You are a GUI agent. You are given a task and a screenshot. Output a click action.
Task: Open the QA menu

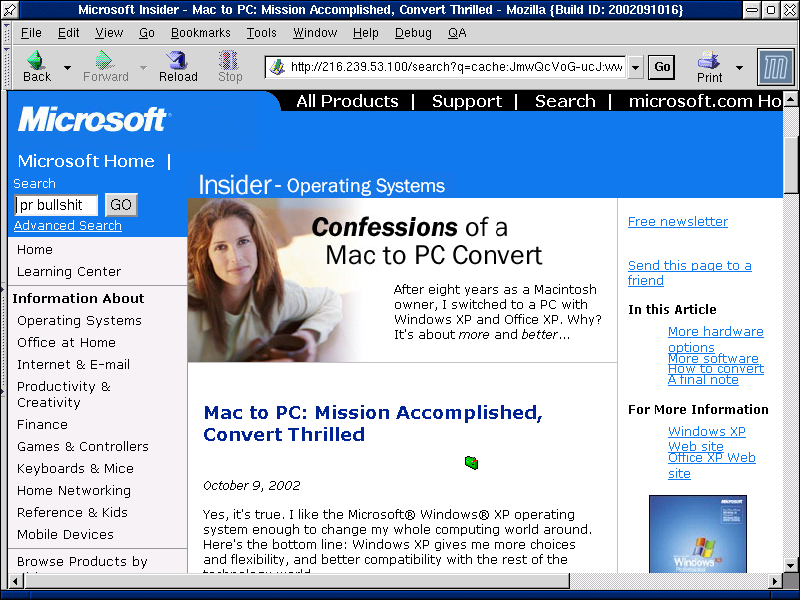[x=457, y=33]
